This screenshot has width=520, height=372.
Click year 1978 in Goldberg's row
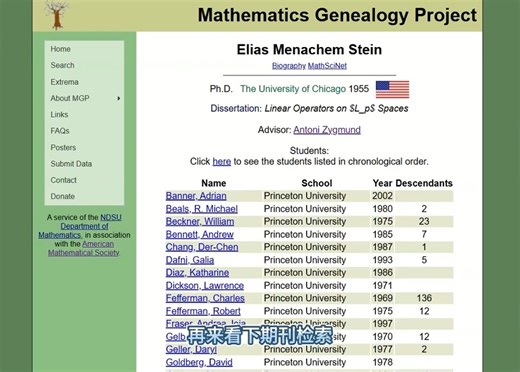[x=383, y=363]
